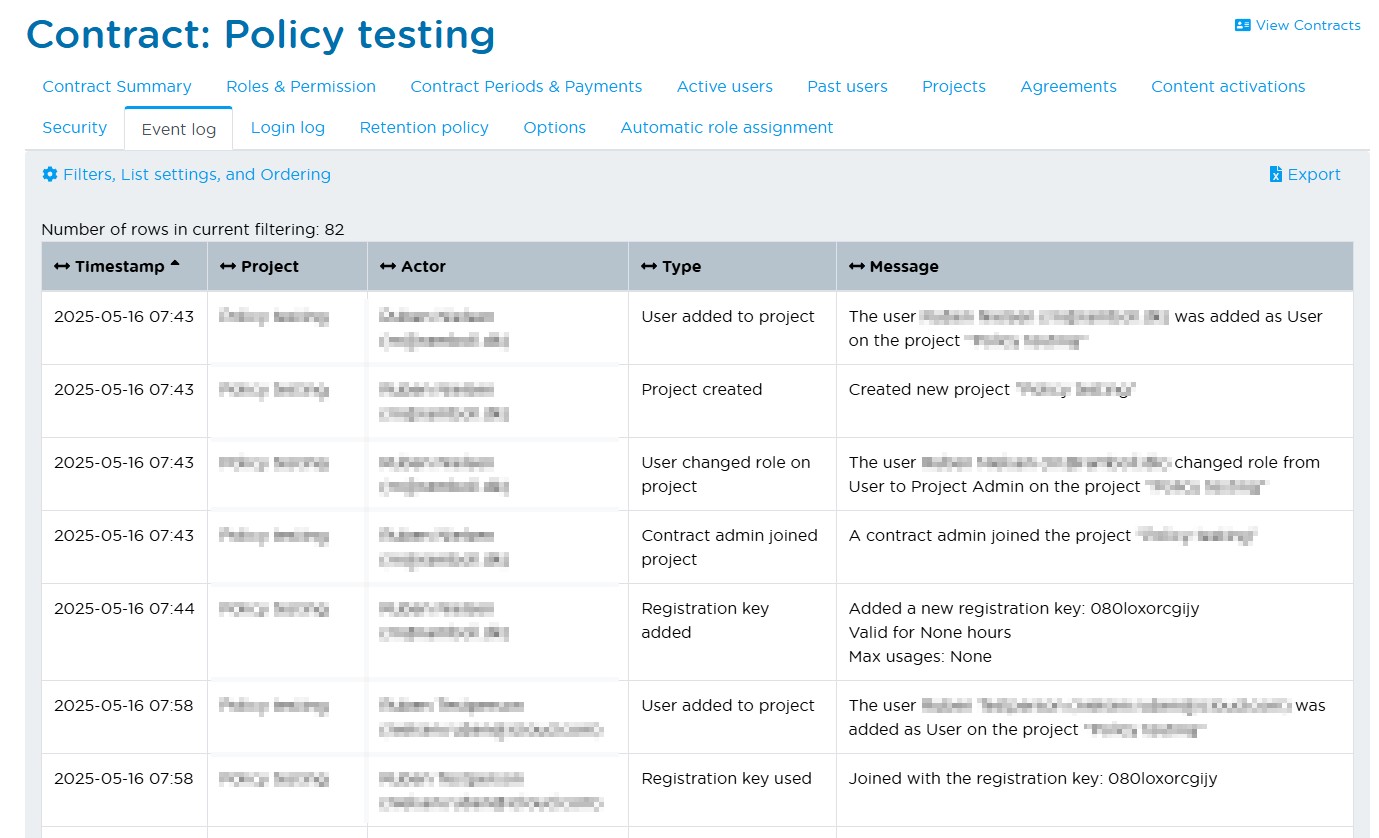Click the gear icon beside Filters
Viewport: 1379px width, 838px height.
(x=50, y=175)
